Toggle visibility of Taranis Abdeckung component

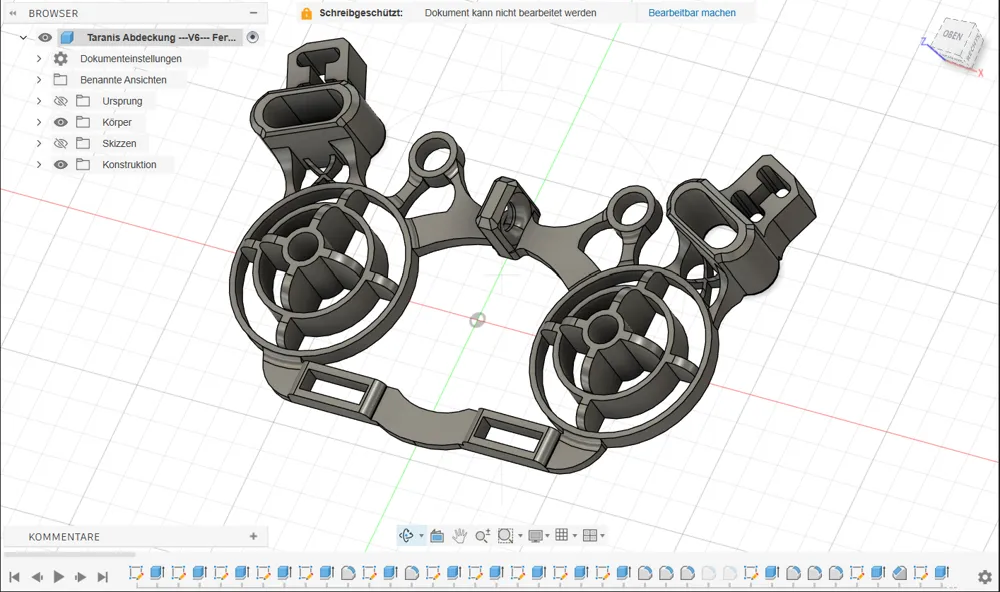click(x=45, y=37)
